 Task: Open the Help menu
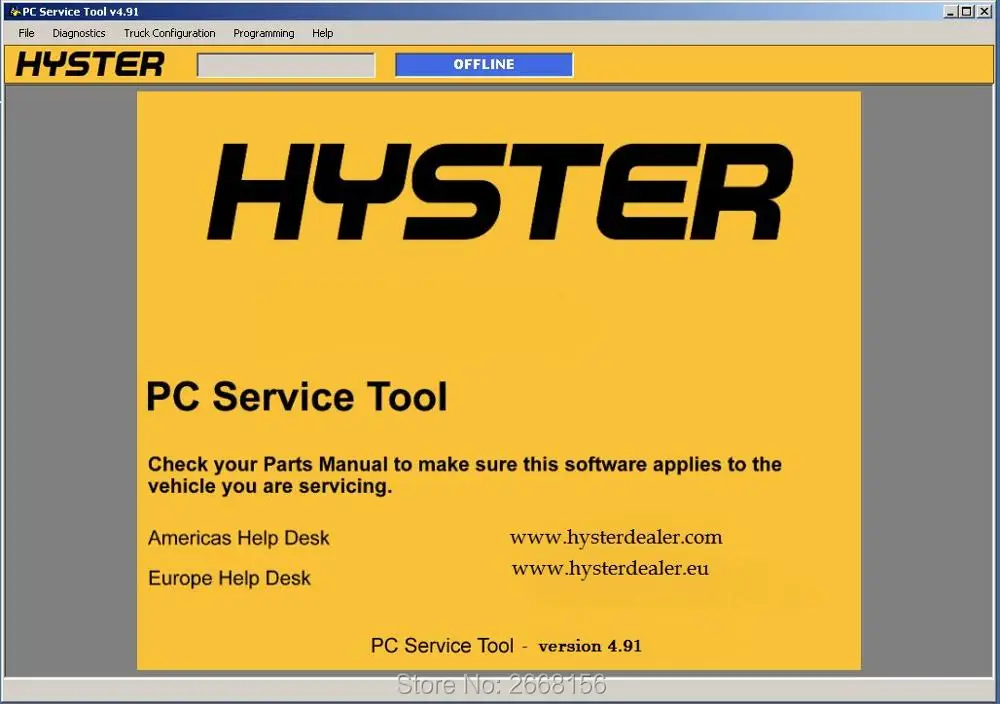[x=323, y=33]
